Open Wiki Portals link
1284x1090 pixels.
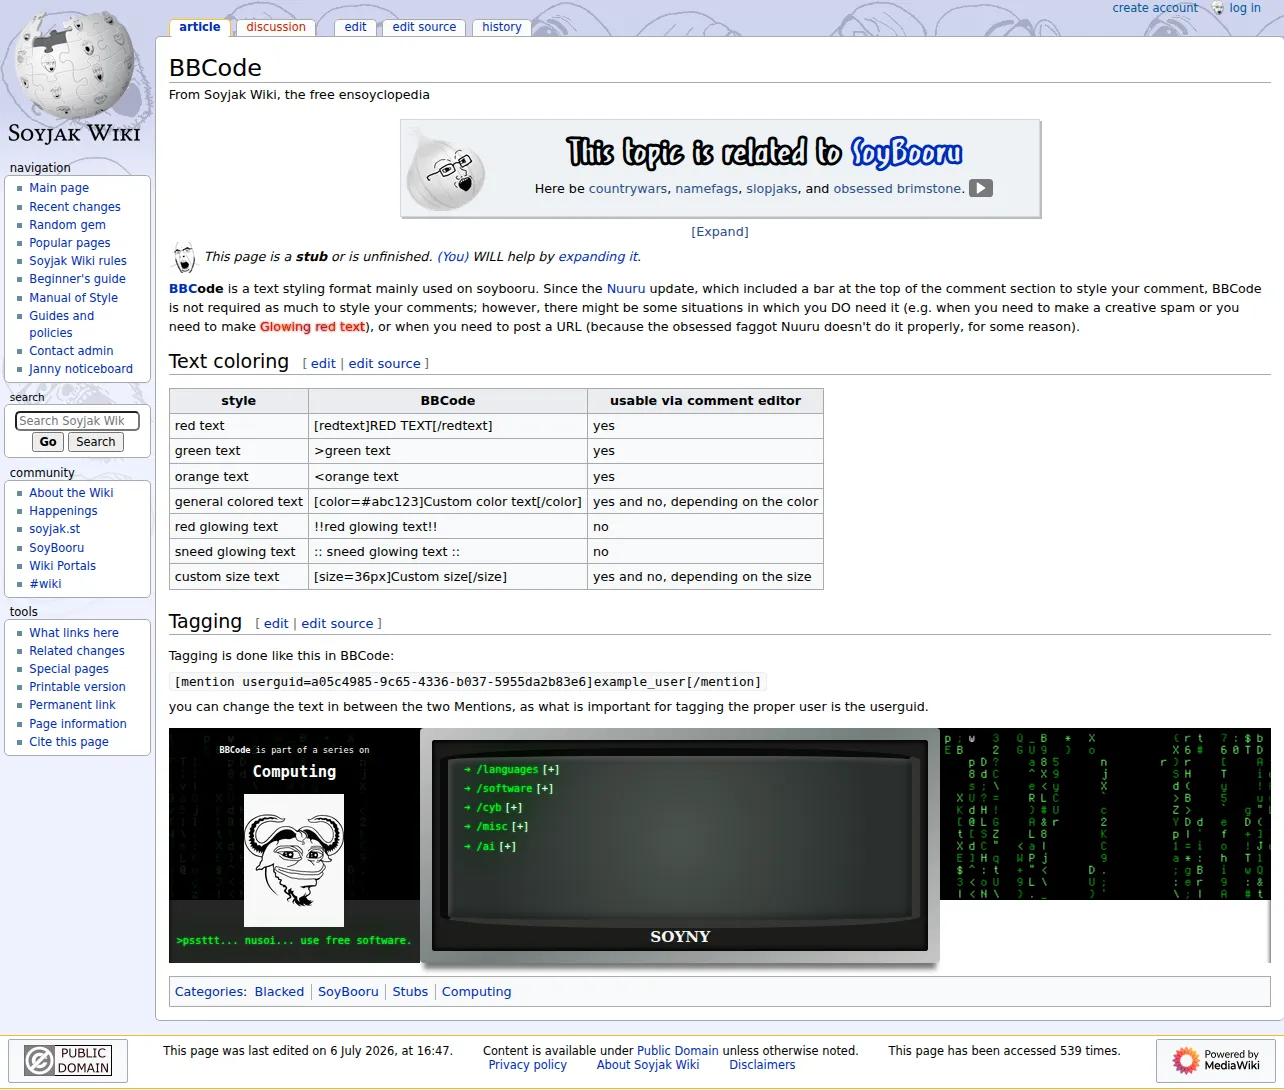coord(63,566)
